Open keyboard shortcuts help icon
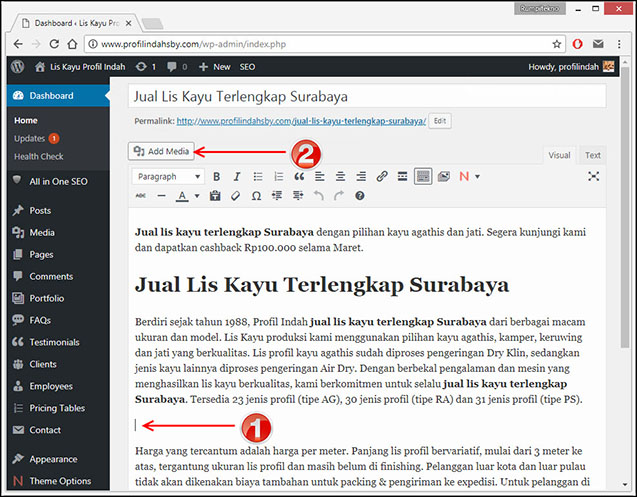 click(x=360, y=196)
